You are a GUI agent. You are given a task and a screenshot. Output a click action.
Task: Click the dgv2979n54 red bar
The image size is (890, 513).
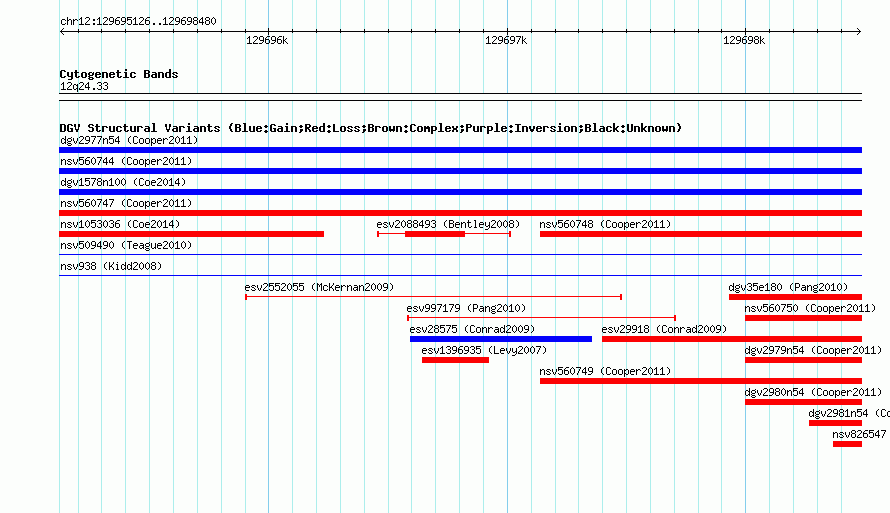tap(803, 360)
